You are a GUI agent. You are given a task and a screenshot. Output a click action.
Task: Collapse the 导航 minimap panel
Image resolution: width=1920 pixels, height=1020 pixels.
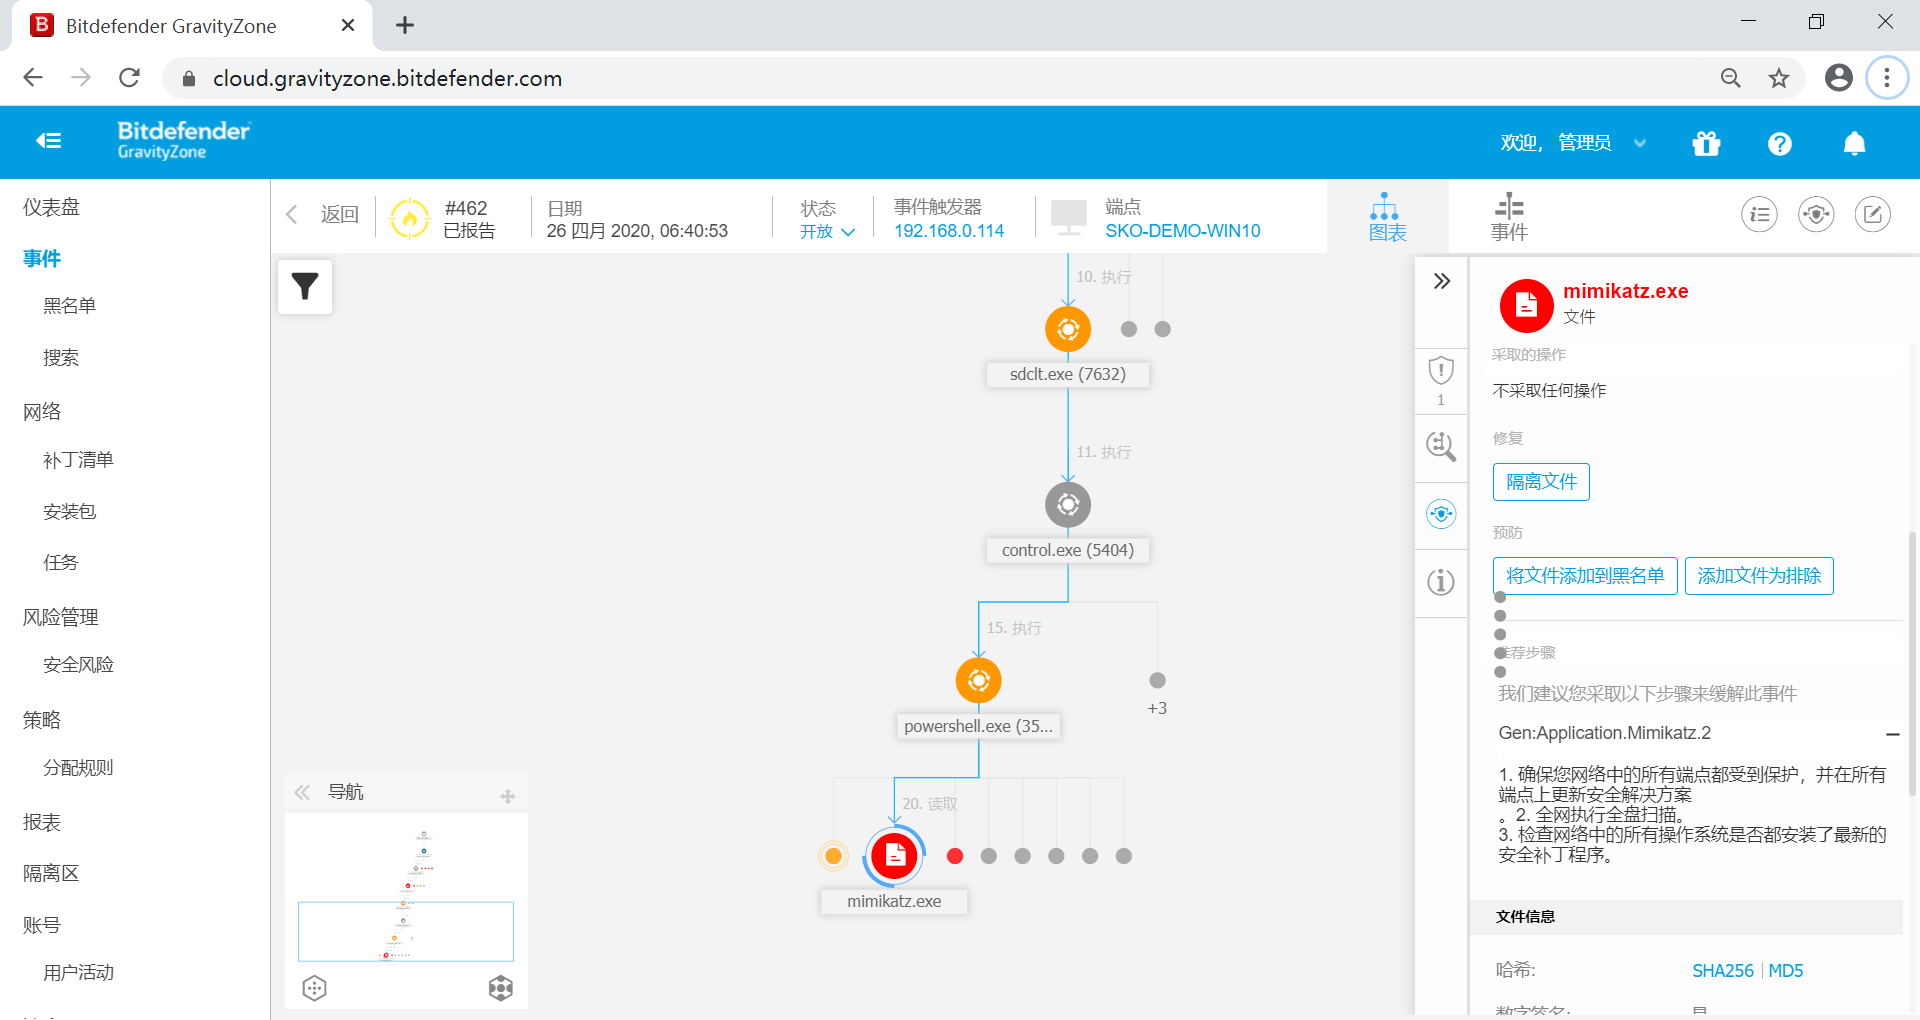302,793
